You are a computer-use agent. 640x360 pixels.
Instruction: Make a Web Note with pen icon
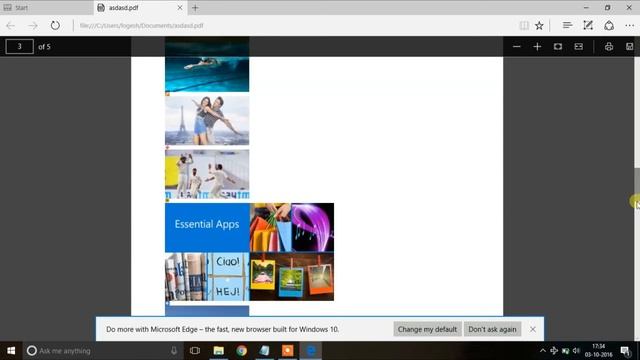[x=588, y=26]
